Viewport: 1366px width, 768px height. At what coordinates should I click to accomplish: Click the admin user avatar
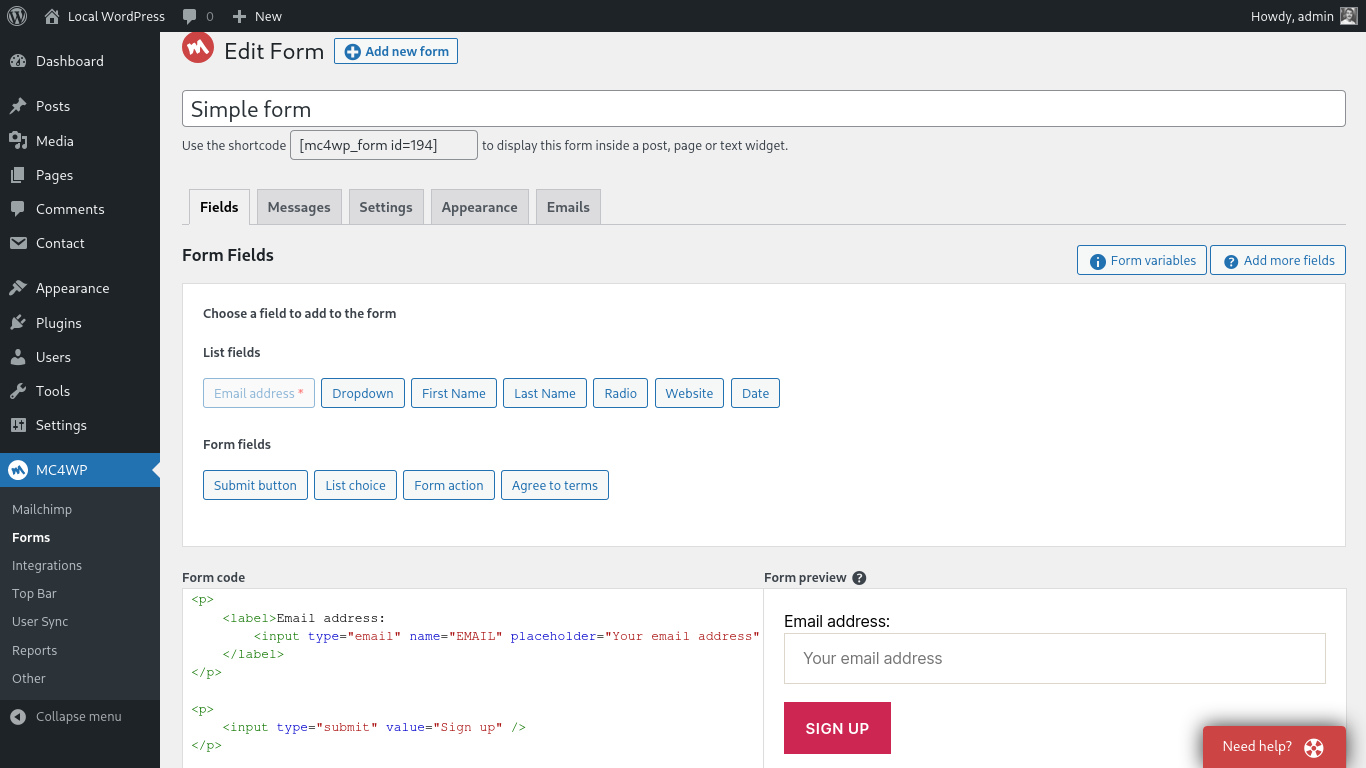pyautogui.click(x=1349, y=16)
